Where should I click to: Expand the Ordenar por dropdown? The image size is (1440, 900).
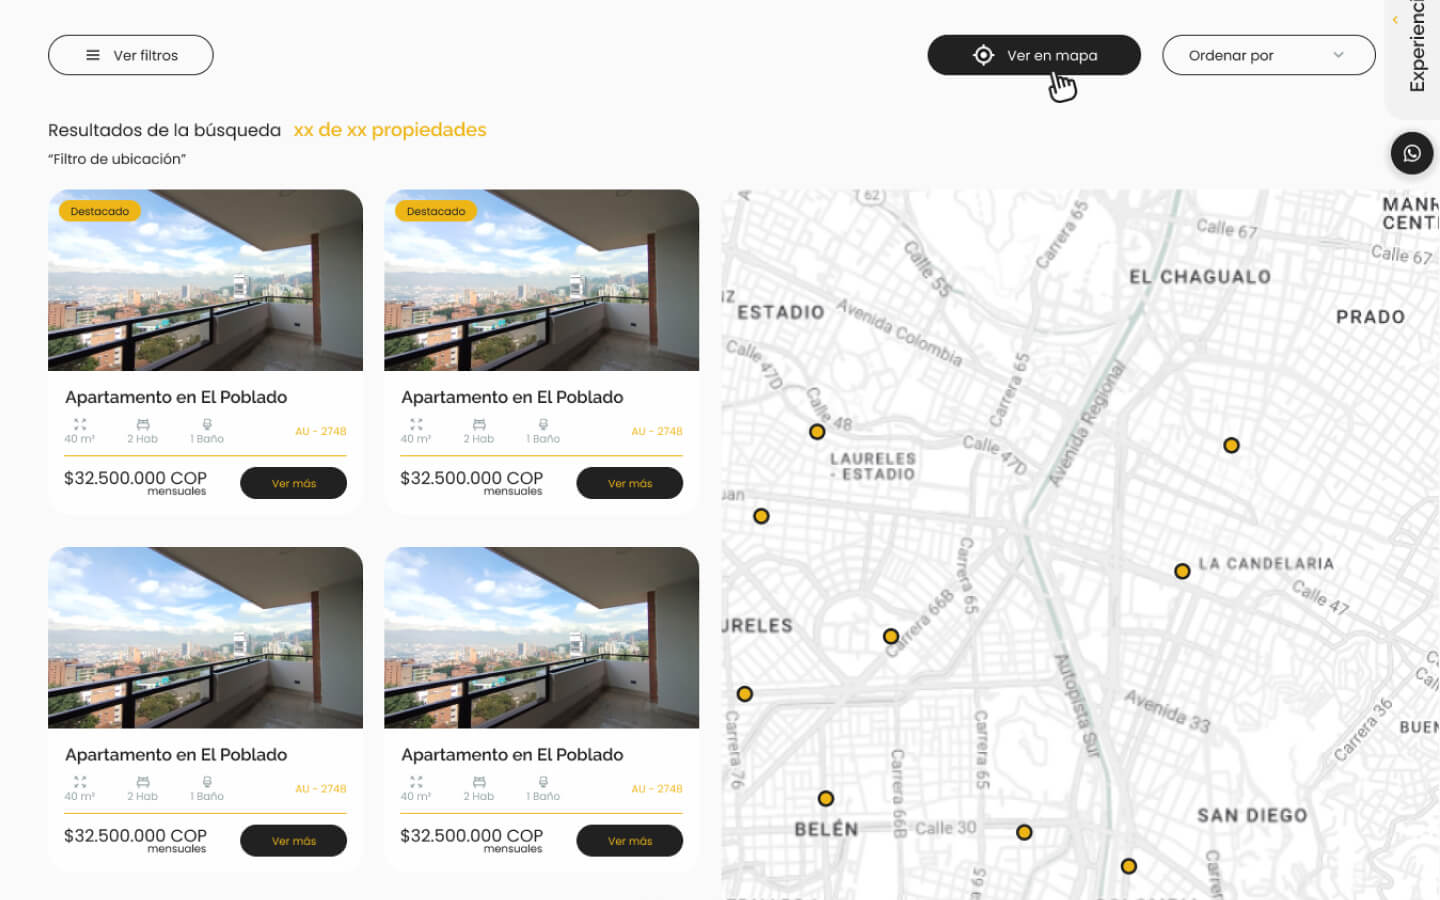tap(1268, 55)
